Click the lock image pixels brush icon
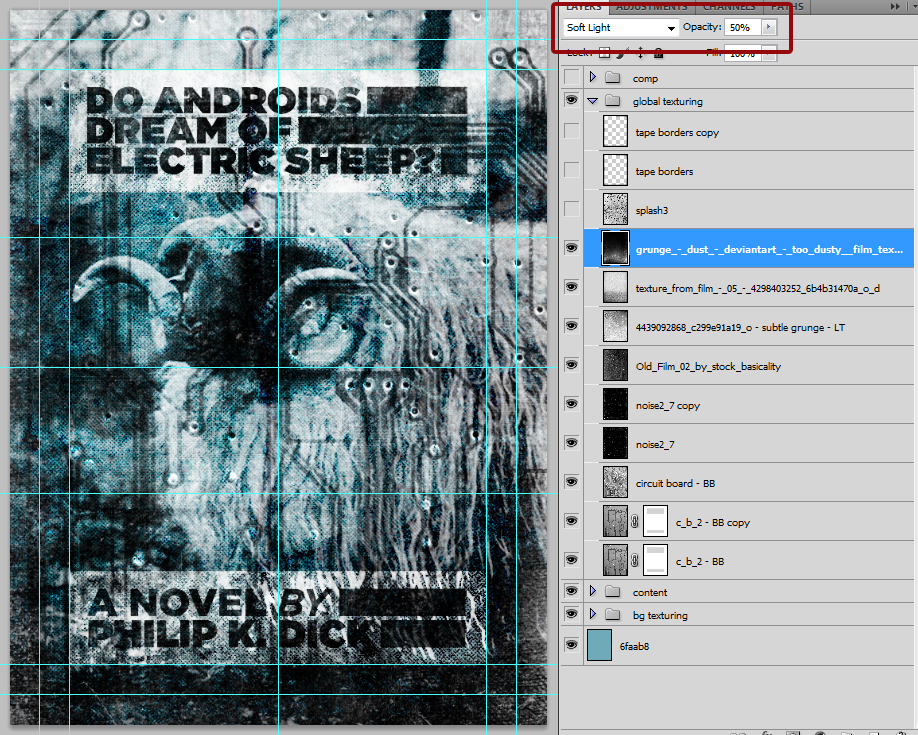The image size is (918, 735). (622, 53)
